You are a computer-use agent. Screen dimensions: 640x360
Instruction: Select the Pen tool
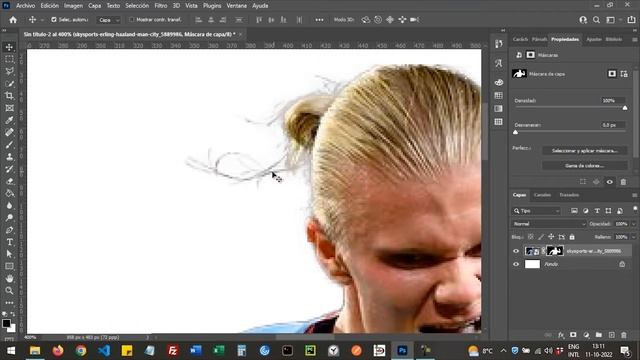point(9,230)
